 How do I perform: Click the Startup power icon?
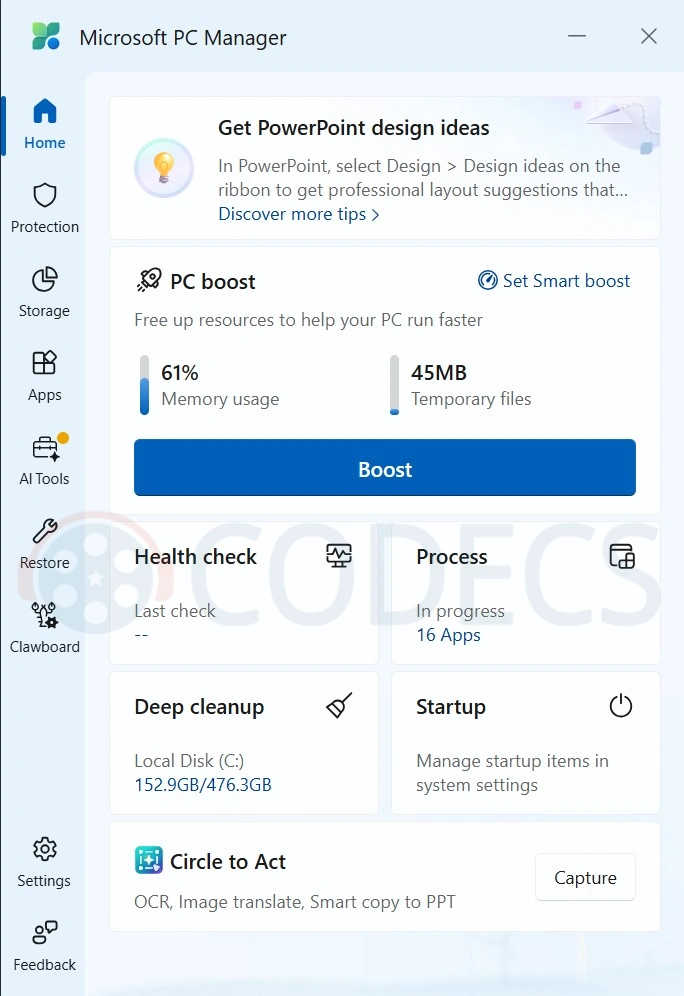620,706
